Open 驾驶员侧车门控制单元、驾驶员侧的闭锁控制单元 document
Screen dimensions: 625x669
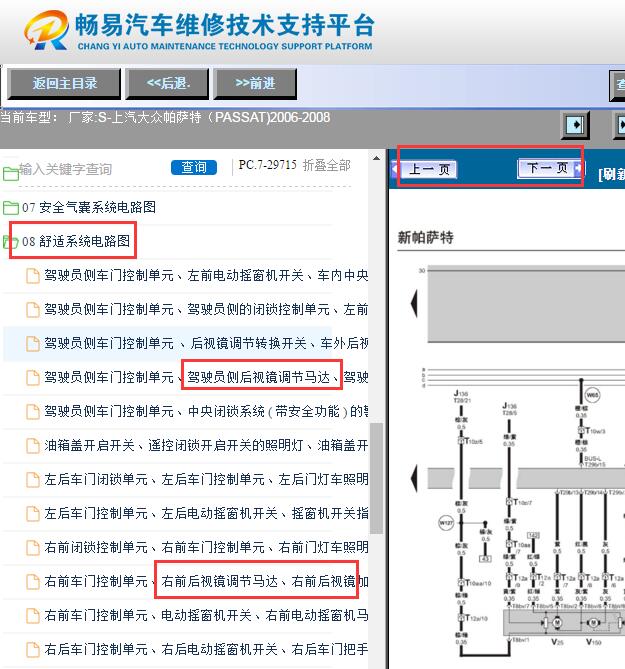click(x=206, y=309)
